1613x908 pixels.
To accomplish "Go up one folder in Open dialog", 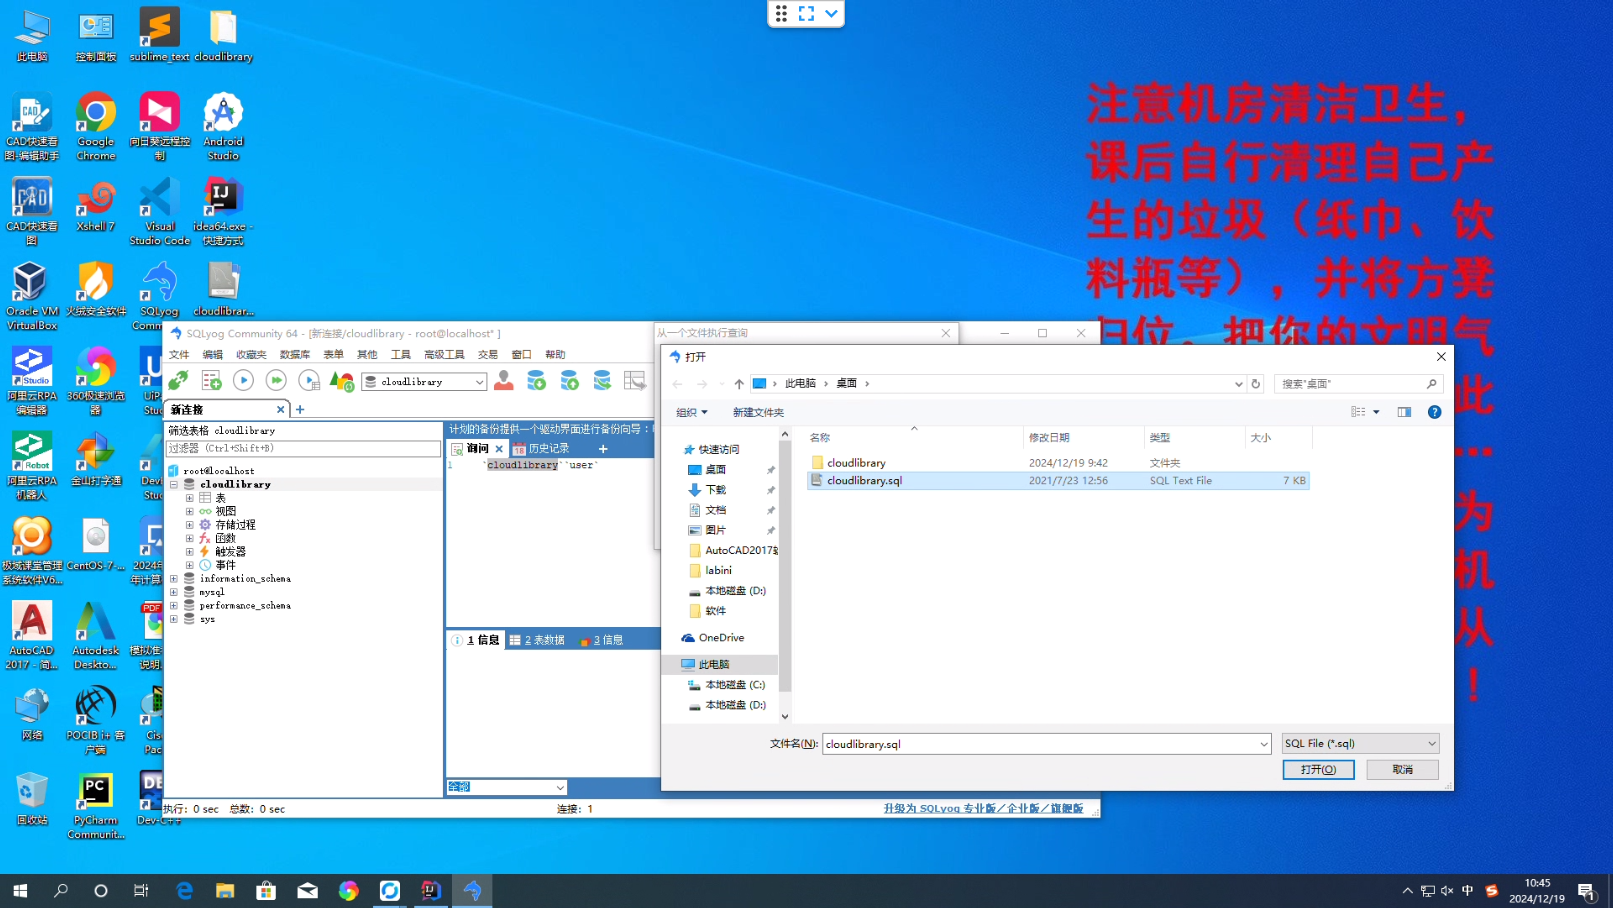I will pyautogui.click(x=739, y=384).
